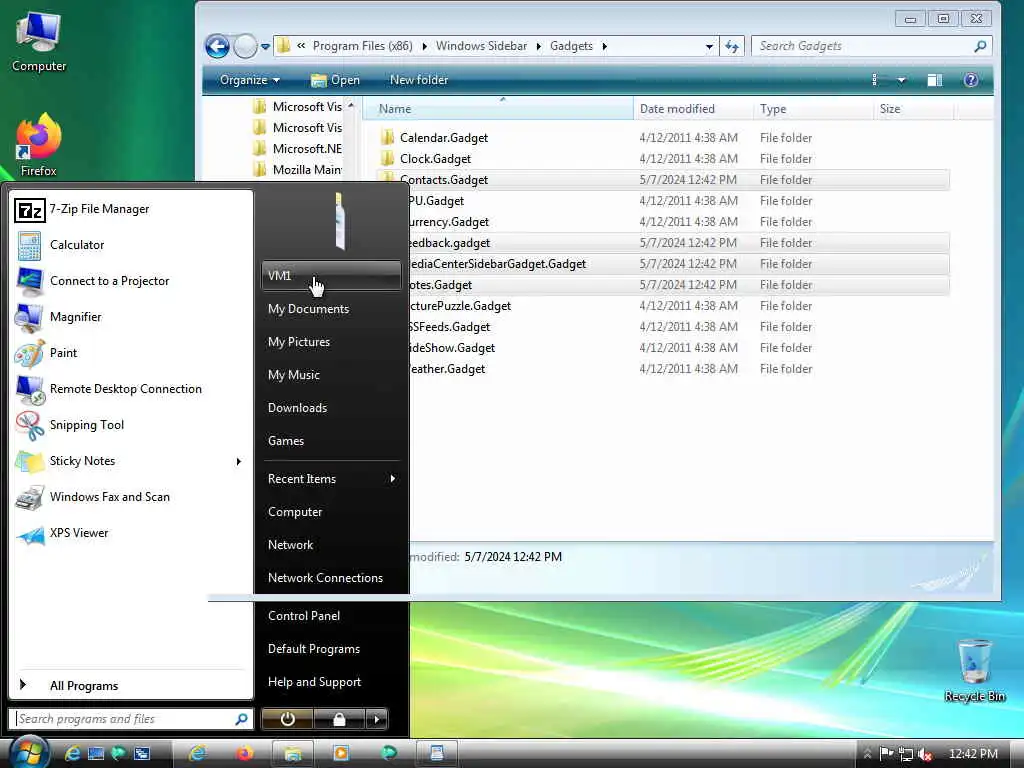This screenshot has height=768, width=1024.
Task: Open Games from Start menu
Action: pos(331,441)
